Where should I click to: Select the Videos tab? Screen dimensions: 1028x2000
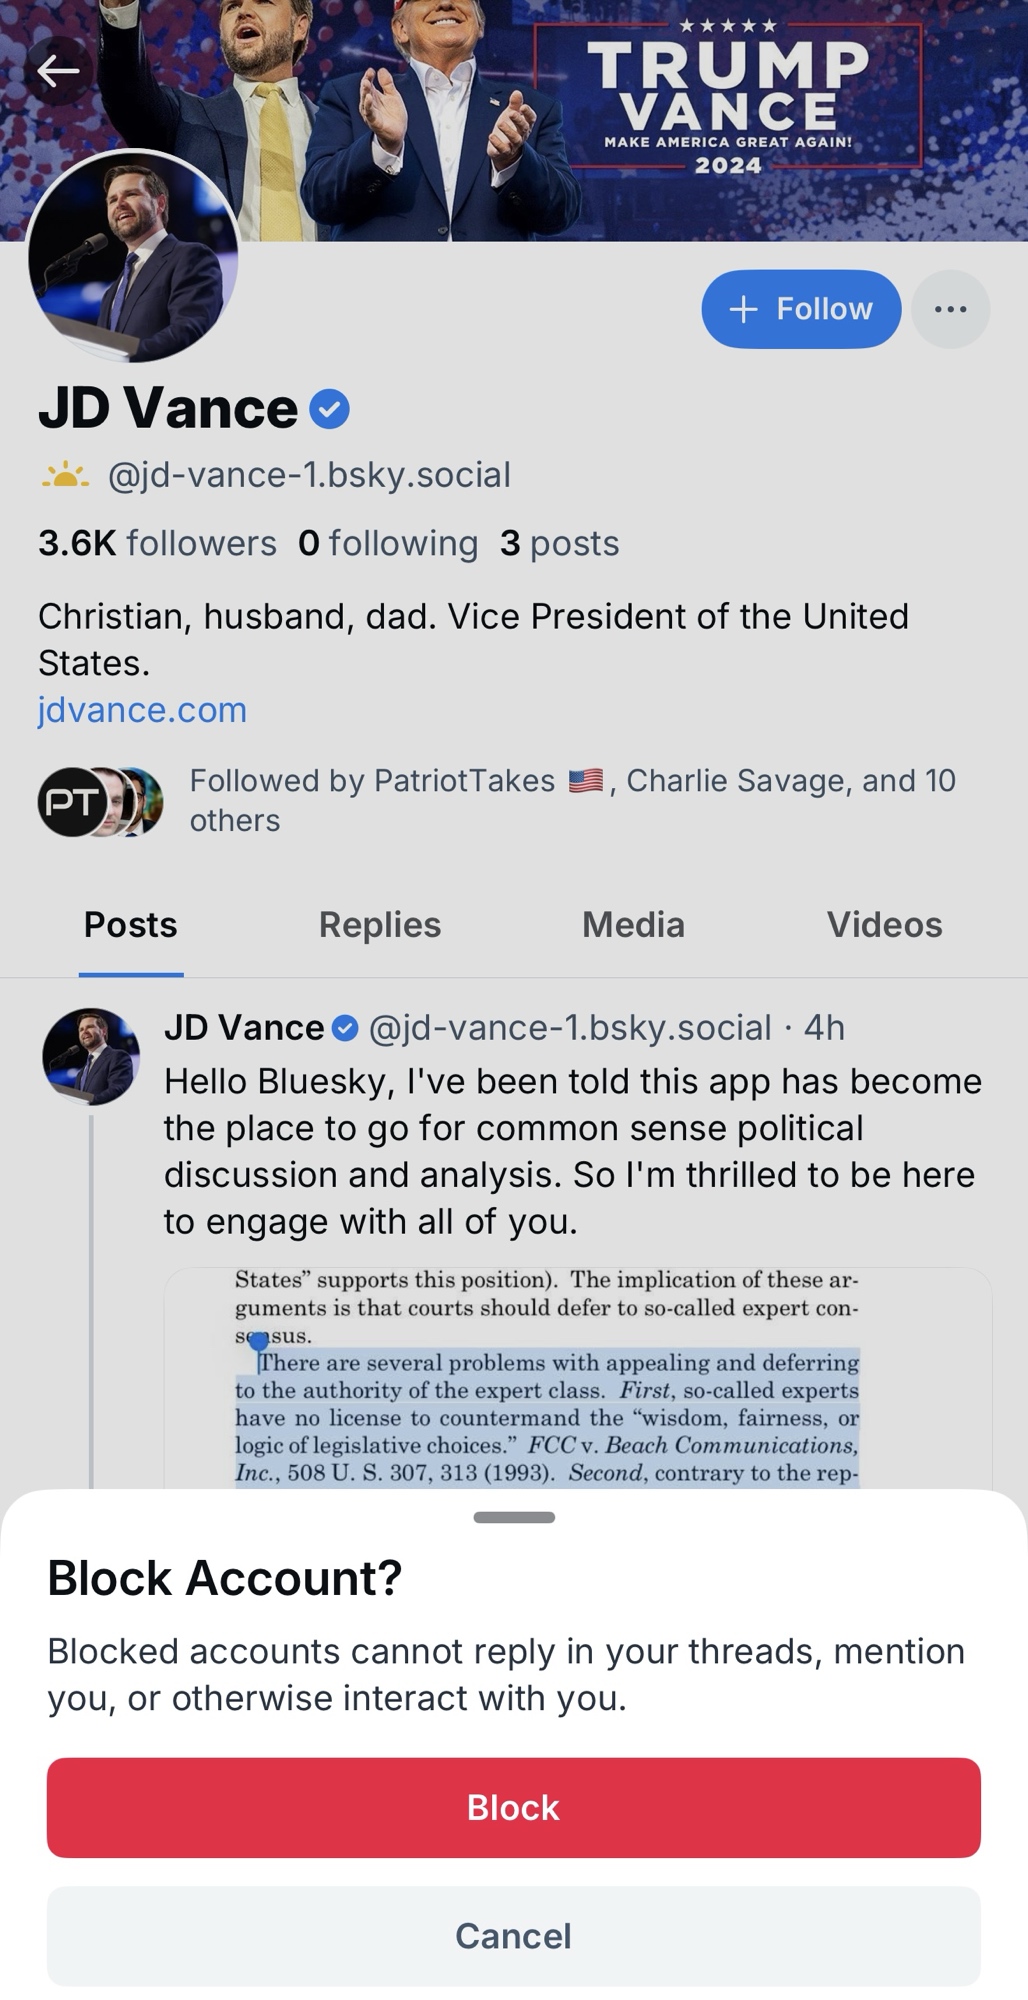pos(884,925)
